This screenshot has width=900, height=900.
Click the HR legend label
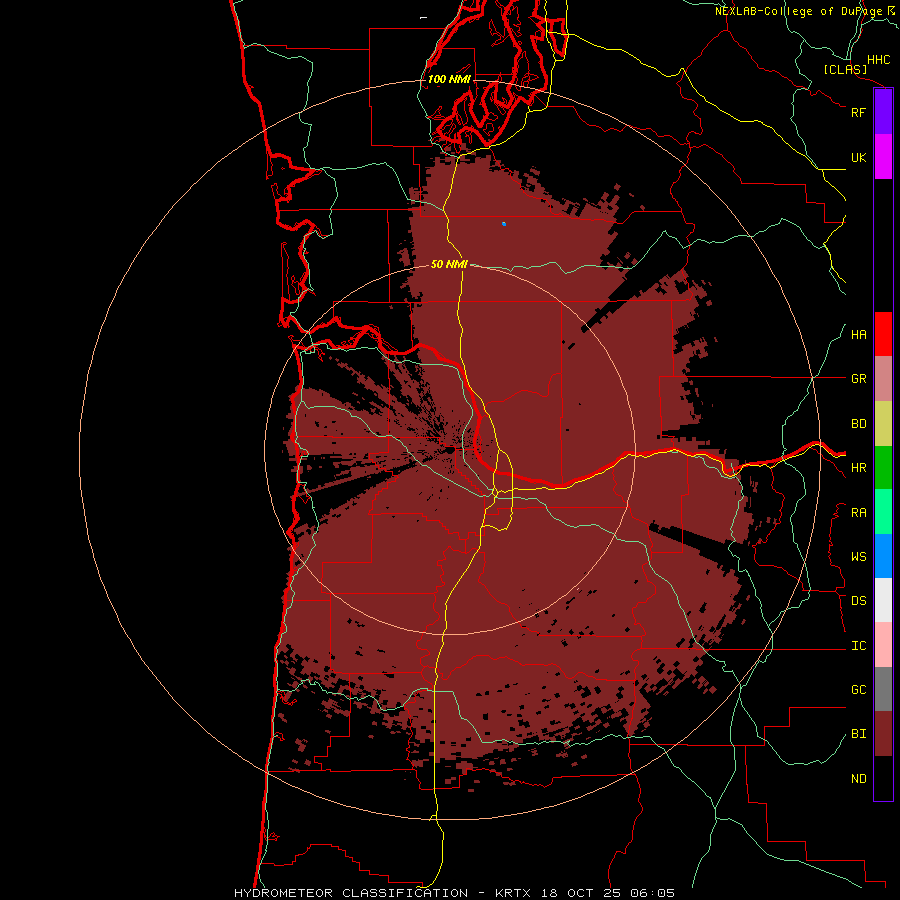858,468
